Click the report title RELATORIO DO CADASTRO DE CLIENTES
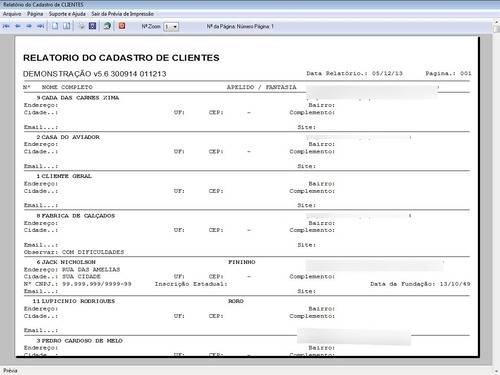 (121, 58)
